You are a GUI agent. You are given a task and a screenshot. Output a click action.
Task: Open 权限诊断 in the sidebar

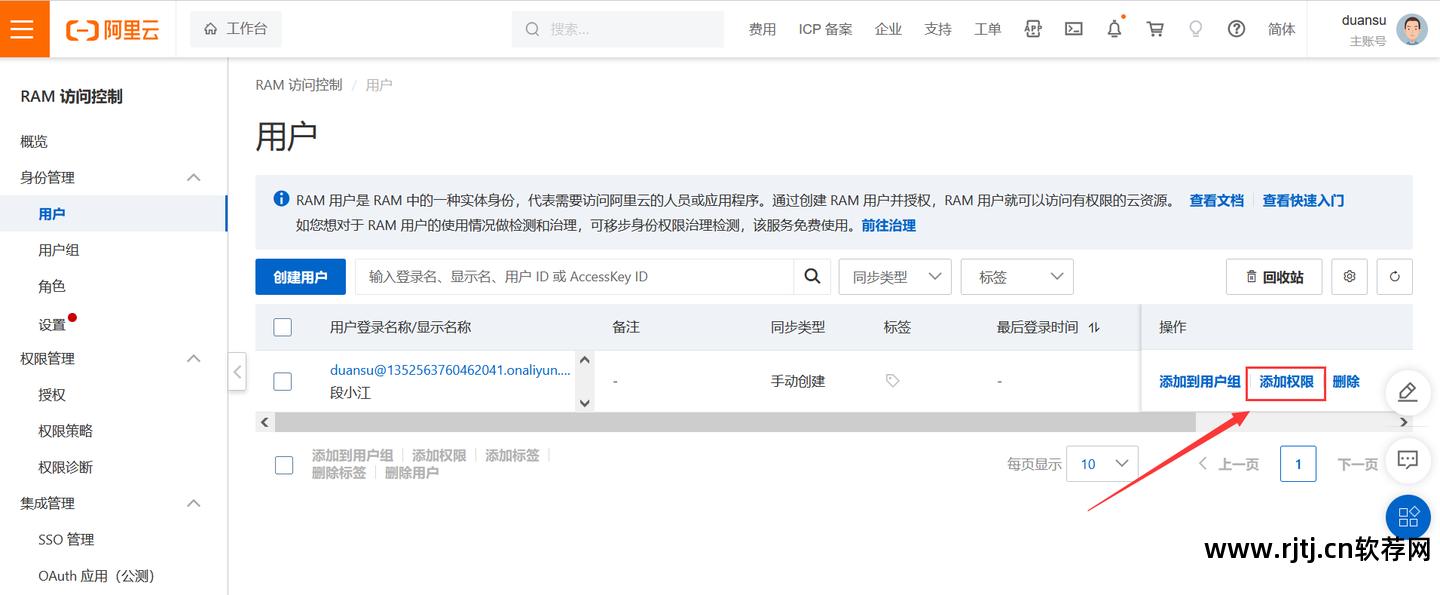pos(66,467)
